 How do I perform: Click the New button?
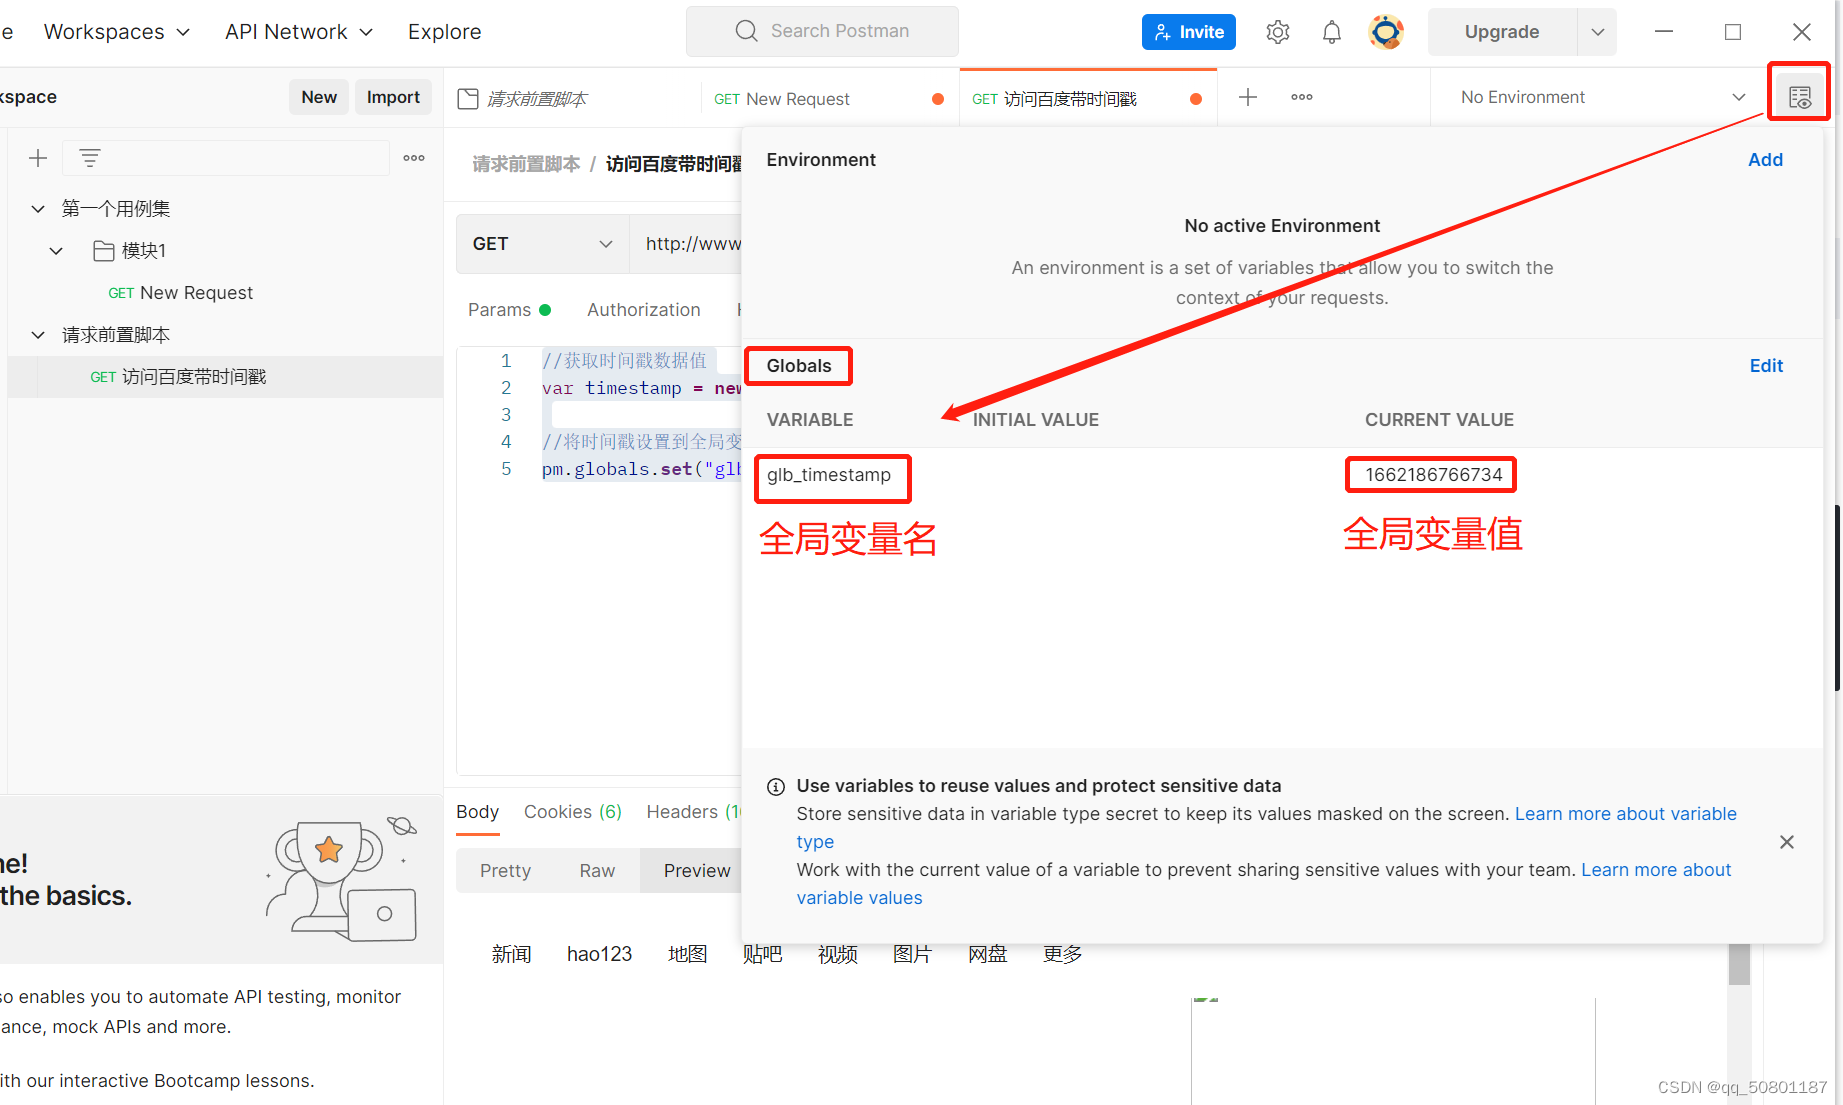click(319, 97)
